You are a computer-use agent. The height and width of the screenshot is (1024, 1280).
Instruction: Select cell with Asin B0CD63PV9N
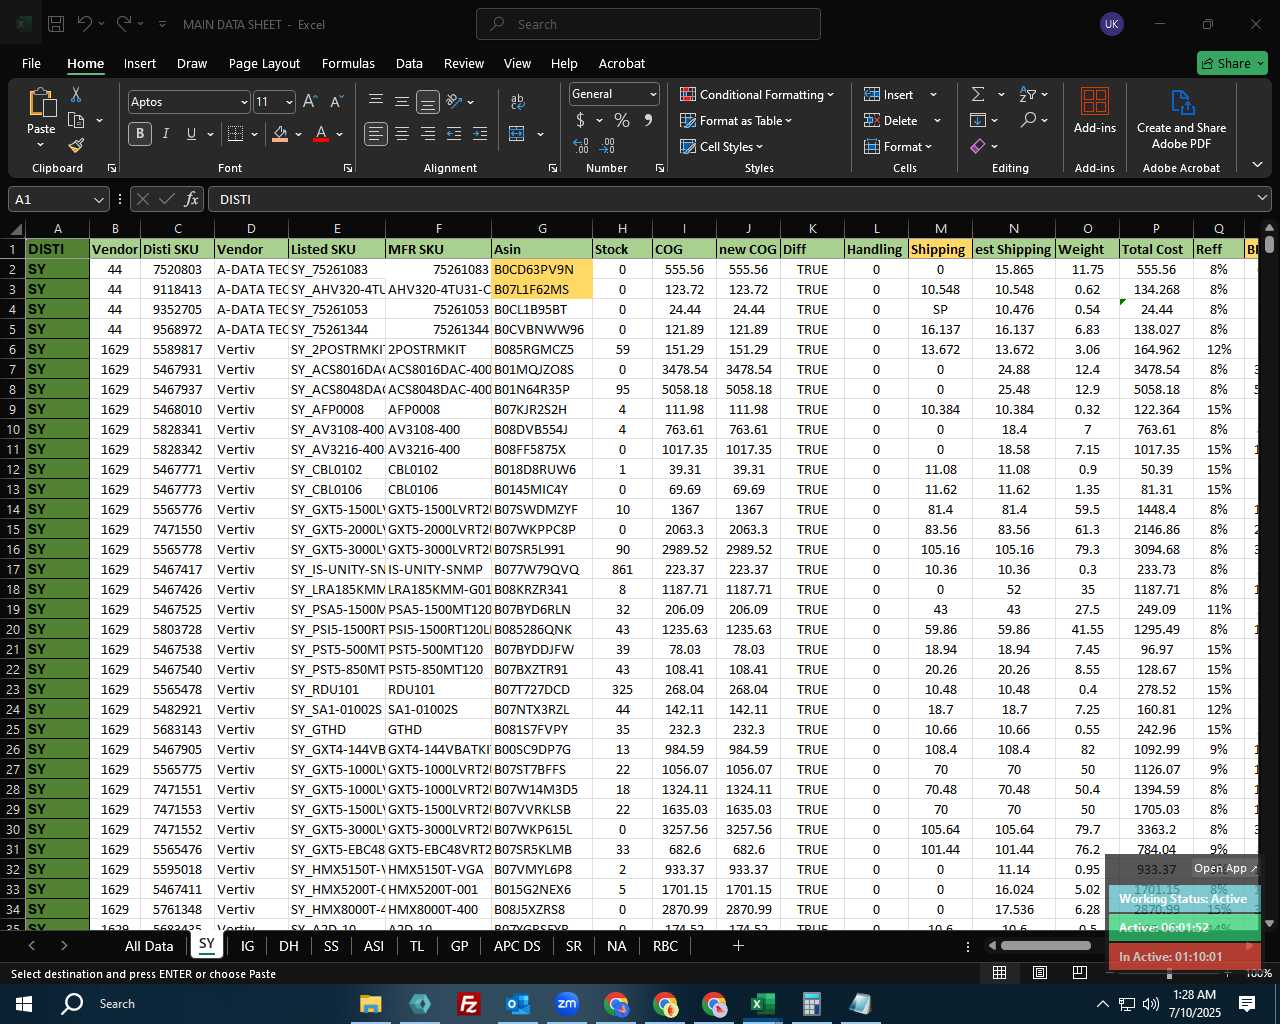click(x=542, y=269)
